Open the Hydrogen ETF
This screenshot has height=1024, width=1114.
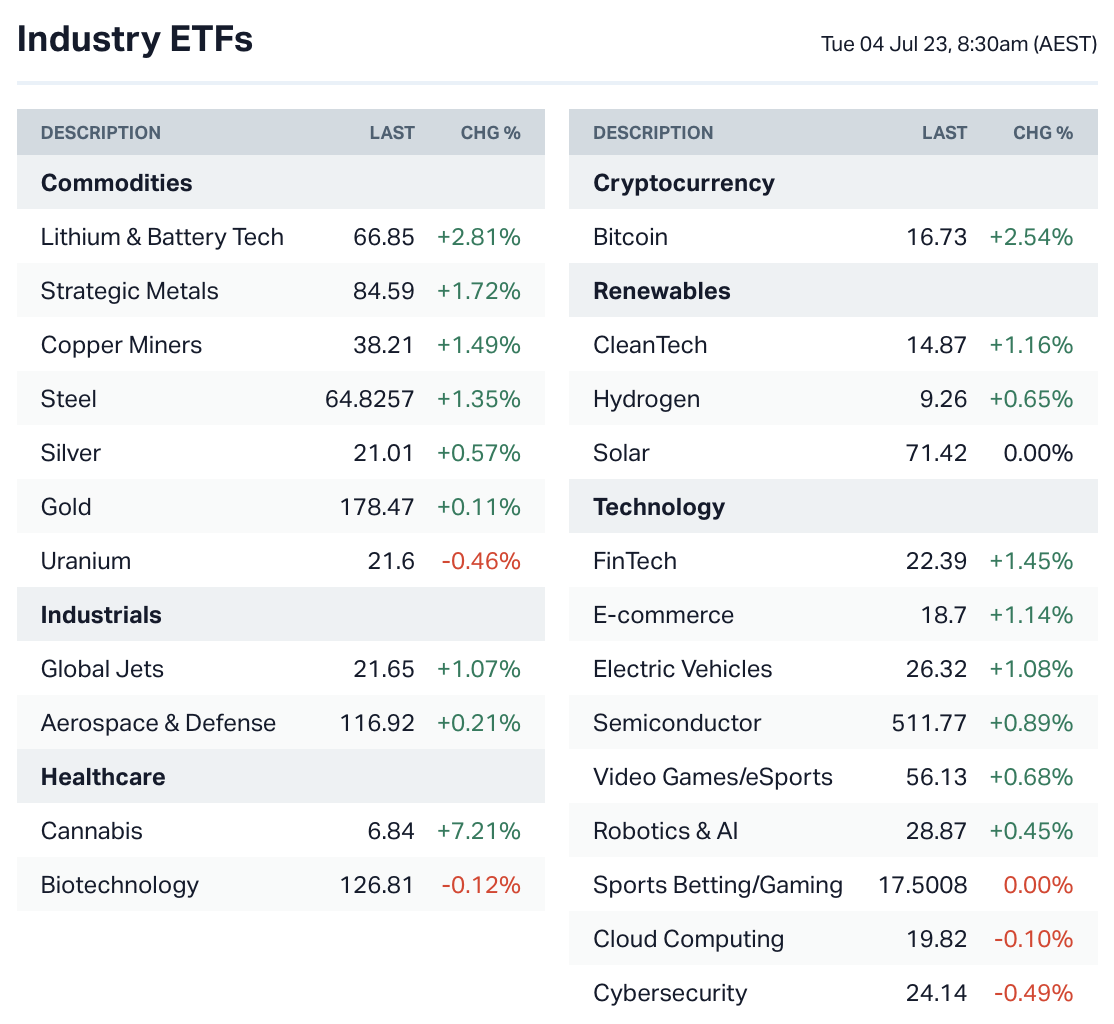(x=646, y=399)
